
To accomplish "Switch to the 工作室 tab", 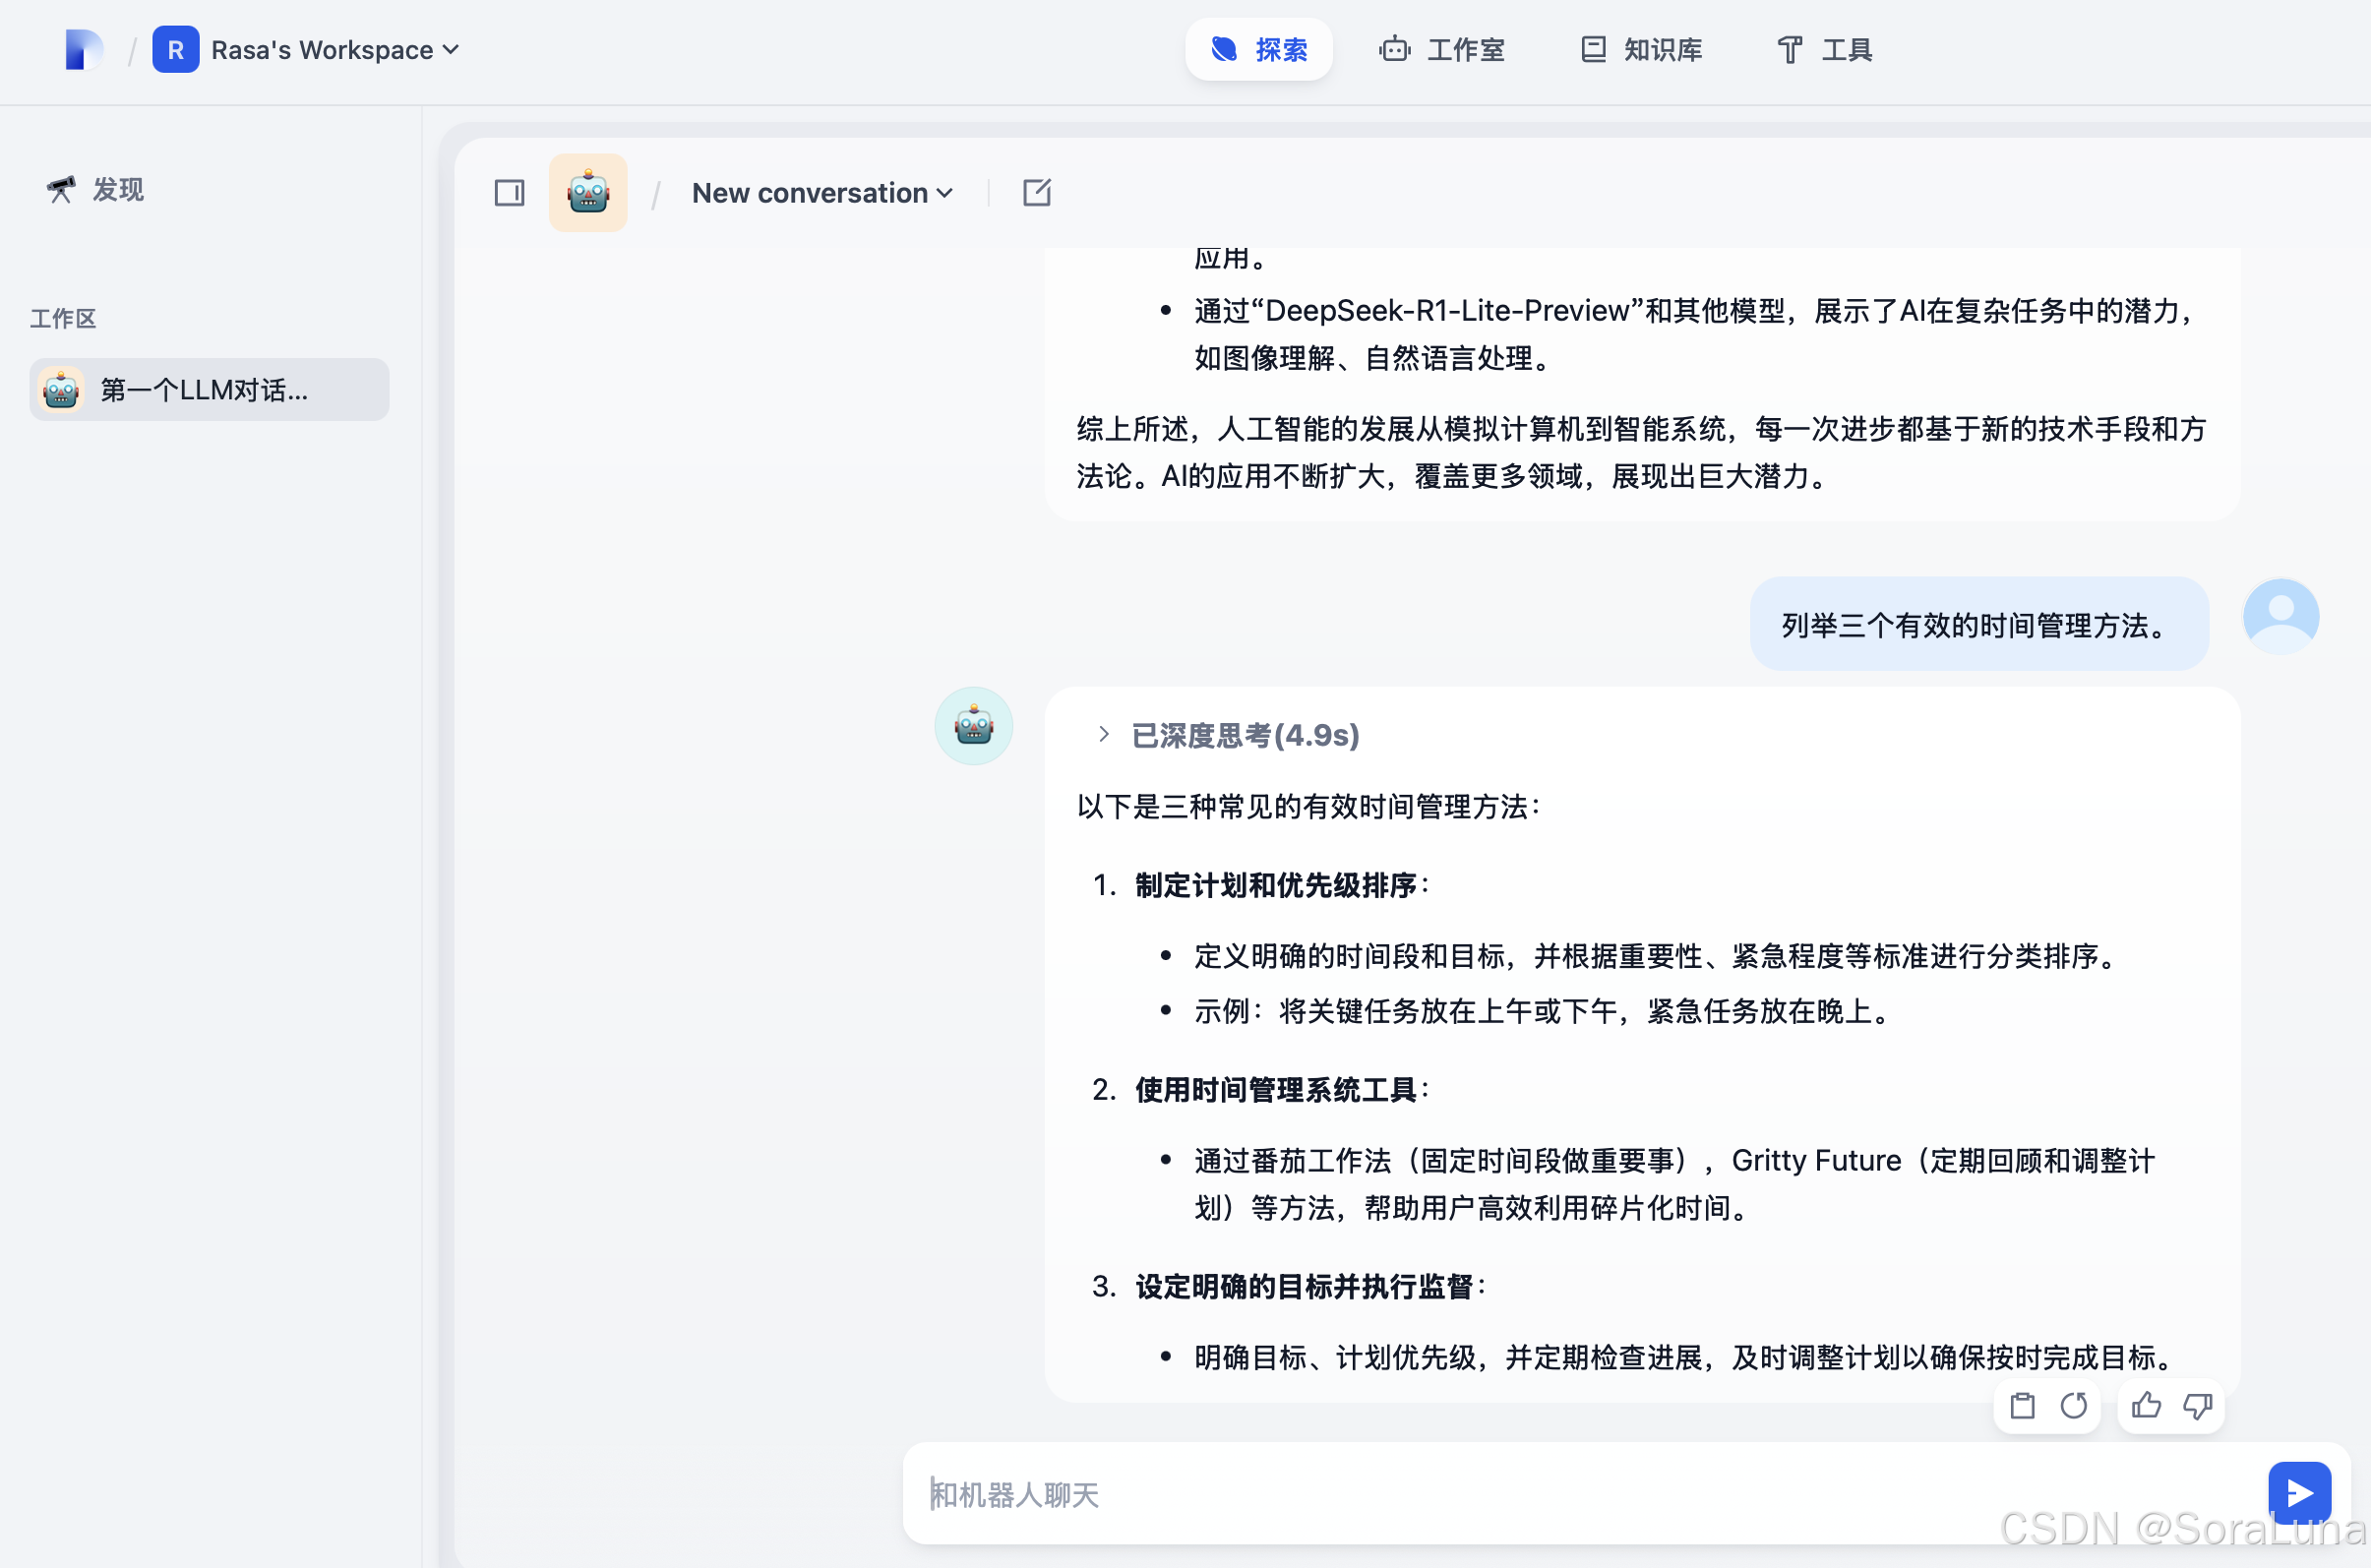I will pos(1442,50).
